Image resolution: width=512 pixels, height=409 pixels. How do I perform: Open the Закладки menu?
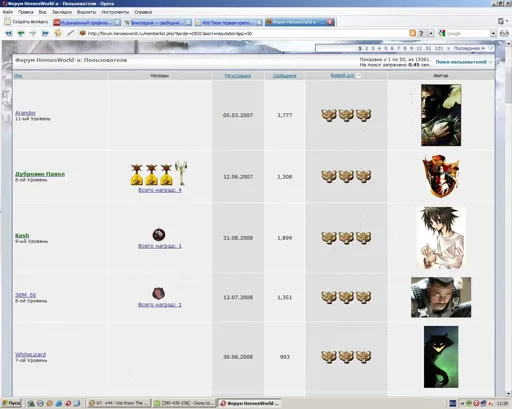pos(62,12)
